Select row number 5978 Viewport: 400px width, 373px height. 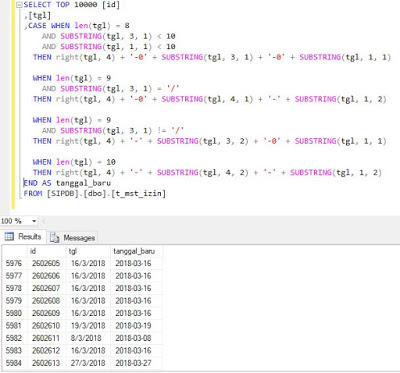14,288
